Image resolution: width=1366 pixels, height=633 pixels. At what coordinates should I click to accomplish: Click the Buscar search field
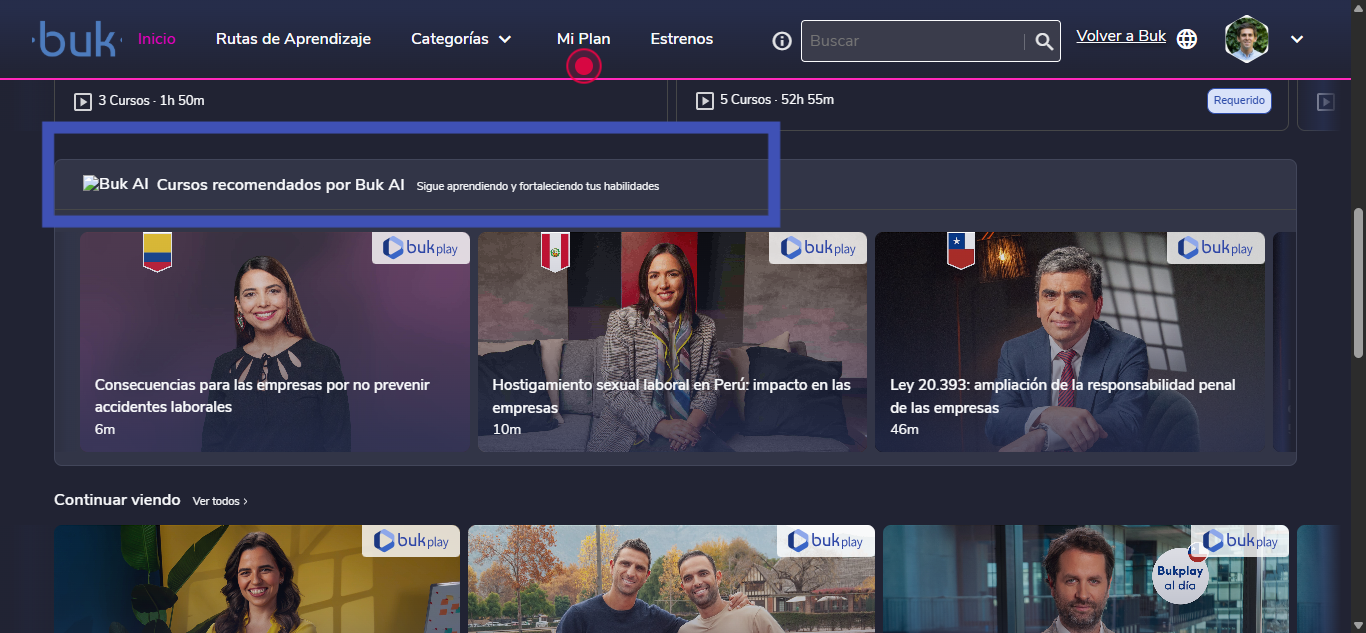tap(912, 41)
